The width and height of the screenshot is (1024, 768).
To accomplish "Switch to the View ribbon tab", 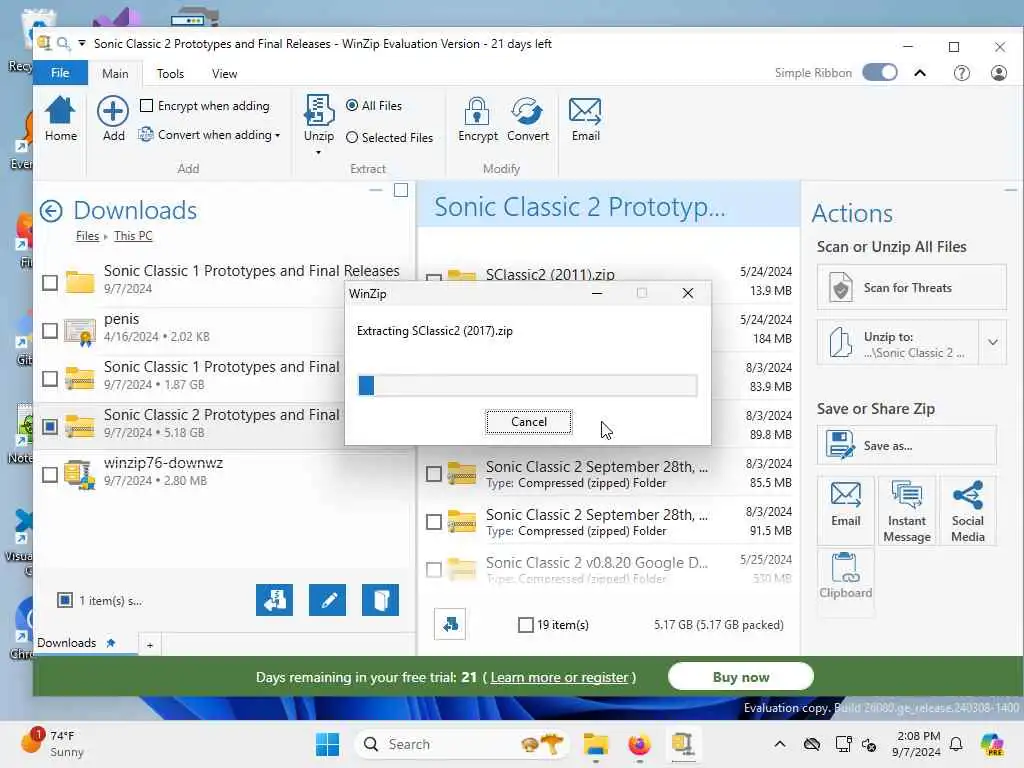I will pos(224,74).
